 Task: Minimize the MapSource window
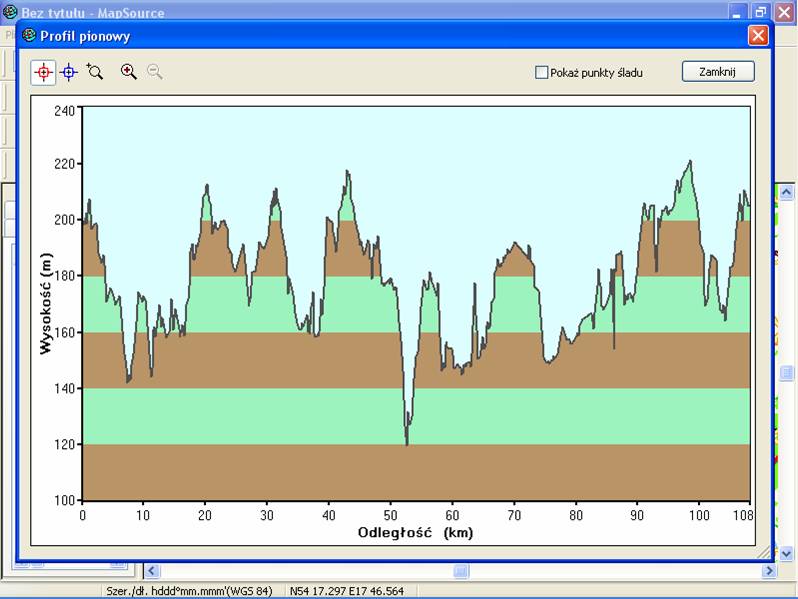737,11
